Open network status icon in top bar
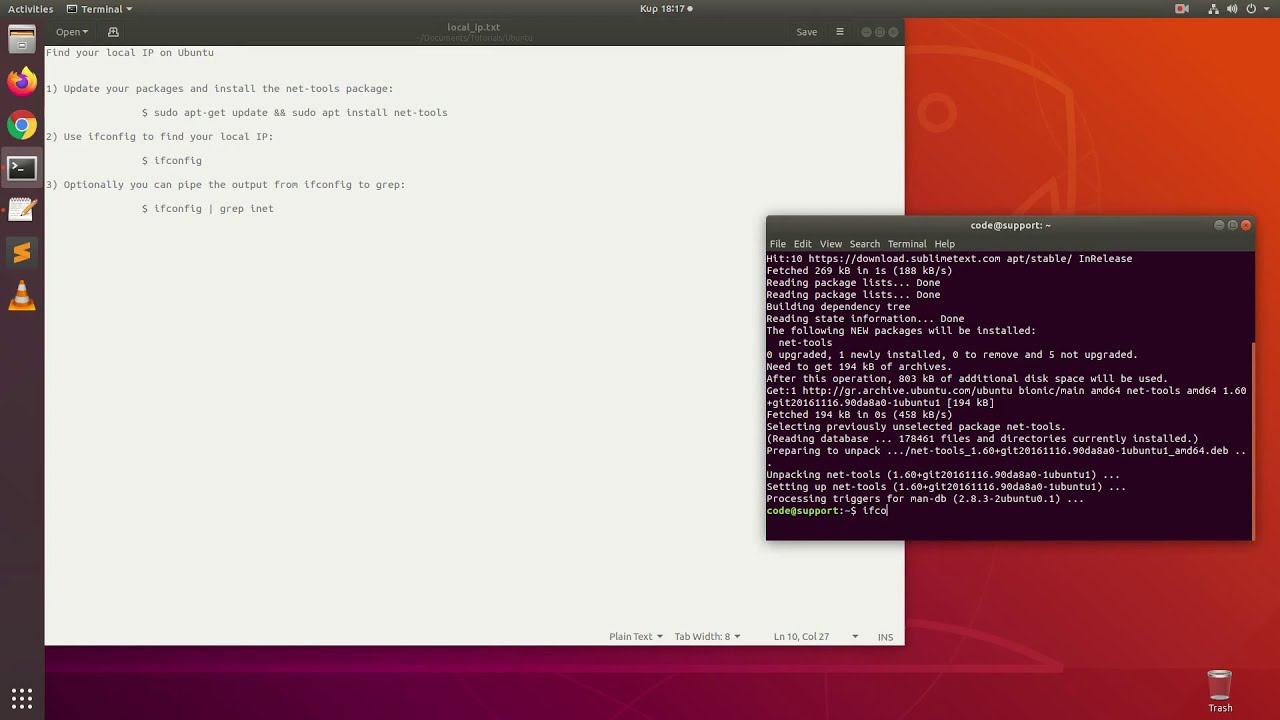Viewport: 1280px width, 720px height. (x=1213, y=9)
